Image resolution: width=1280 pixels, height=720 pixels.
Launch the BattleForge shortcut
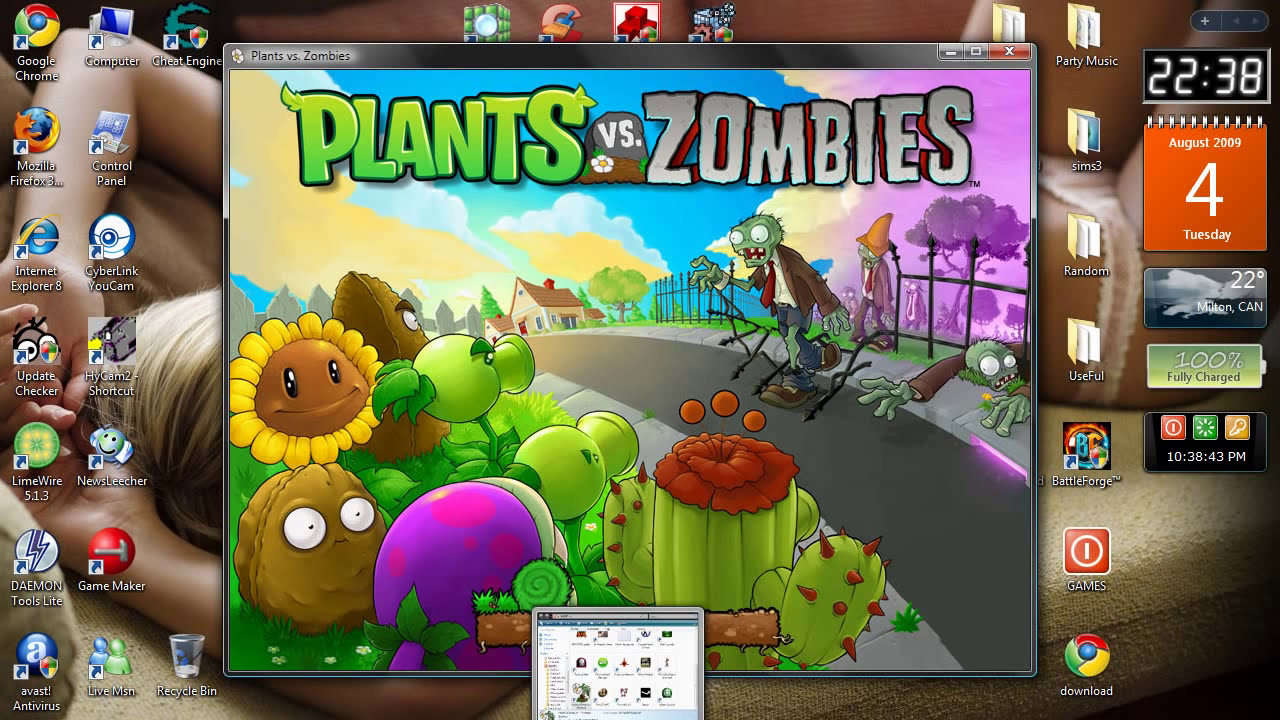tap(1086, 455)
